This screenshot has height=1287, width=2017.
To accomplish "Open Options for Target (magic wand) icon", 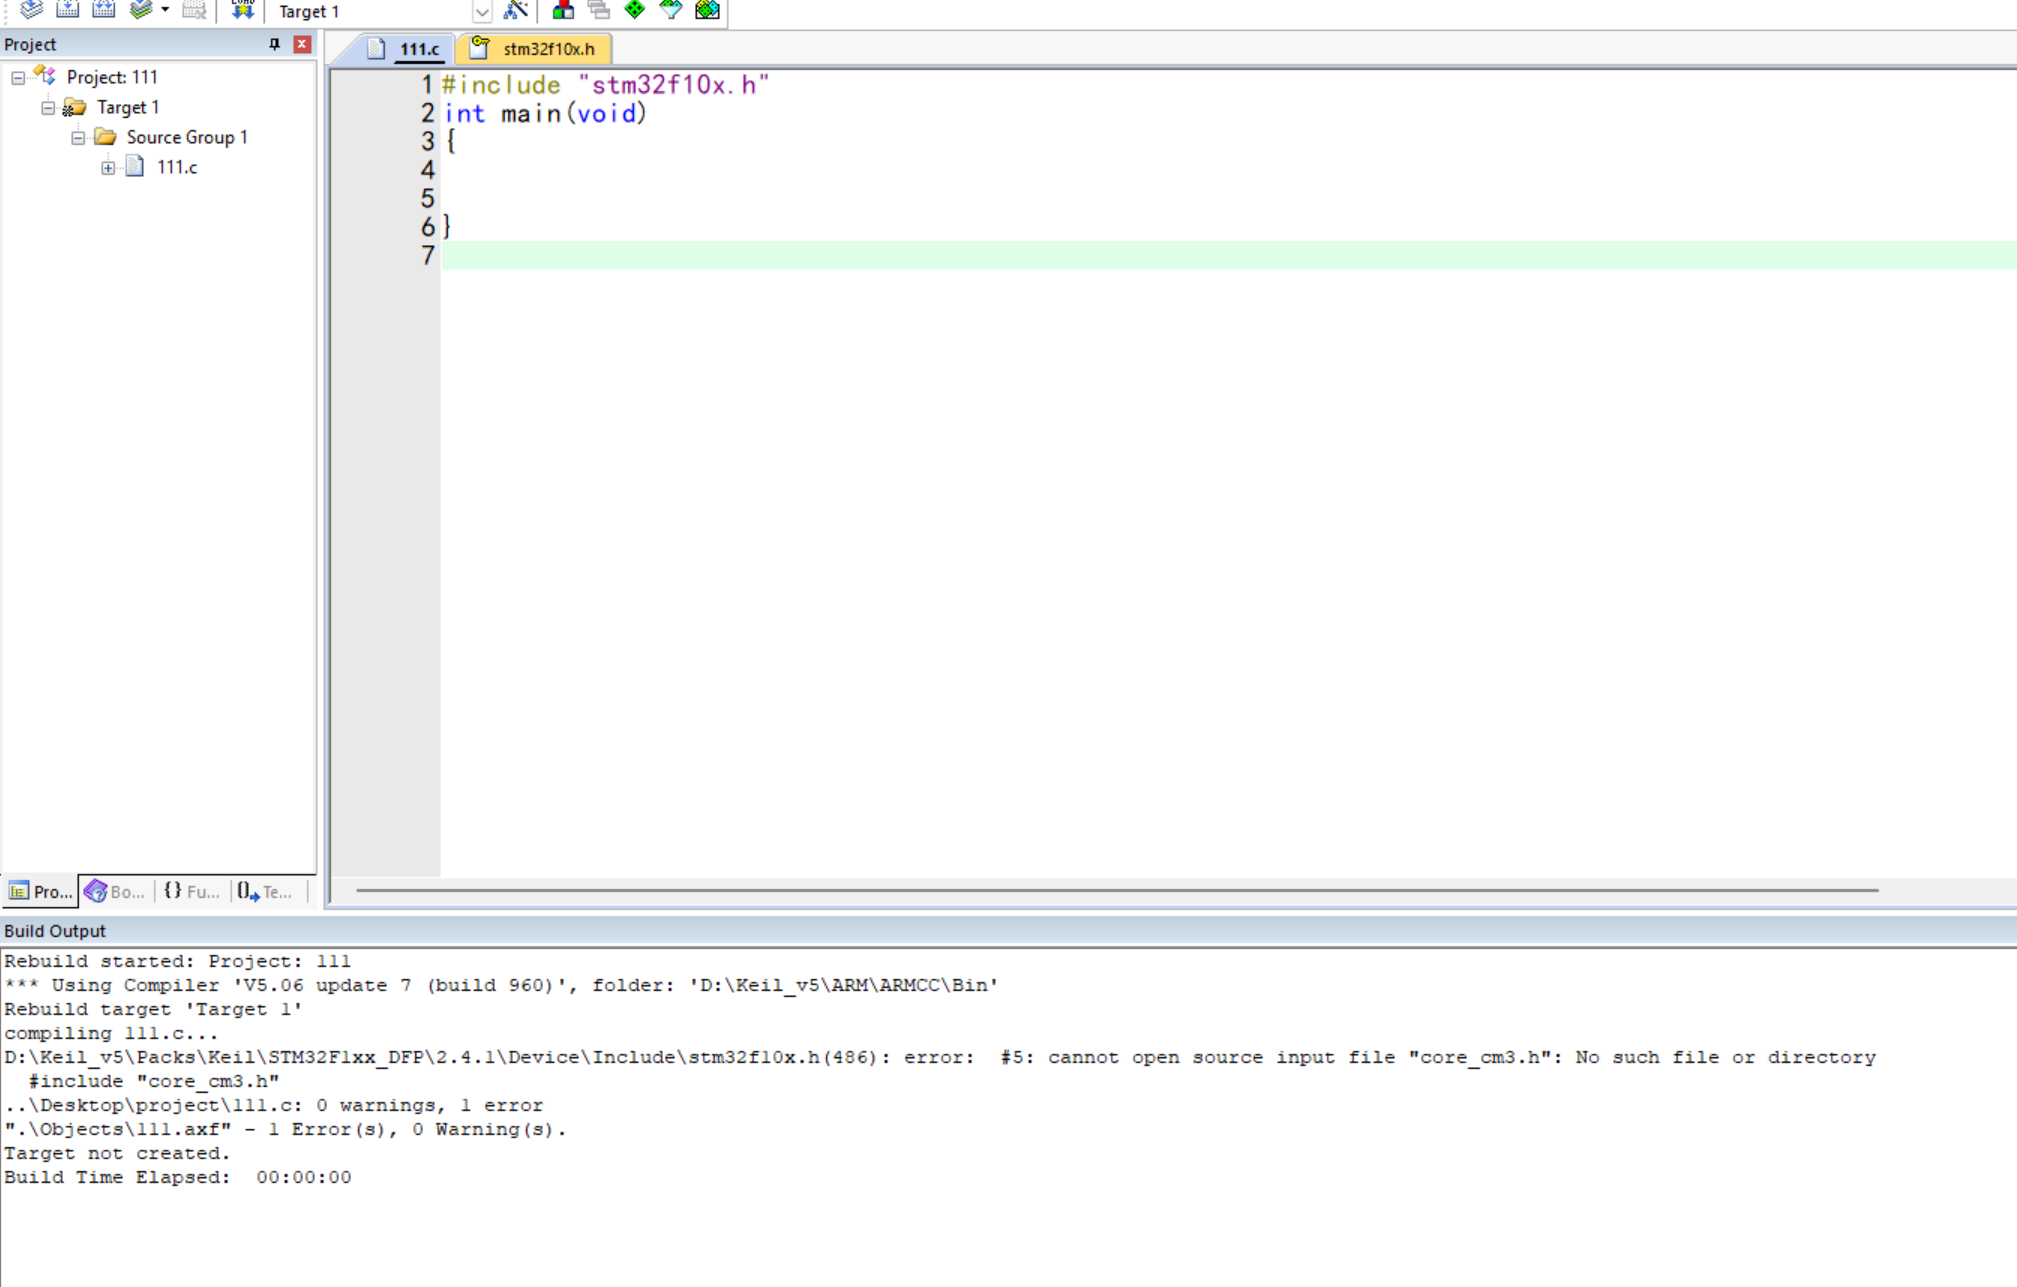I will pyautogui.click(x=515, y=10).
